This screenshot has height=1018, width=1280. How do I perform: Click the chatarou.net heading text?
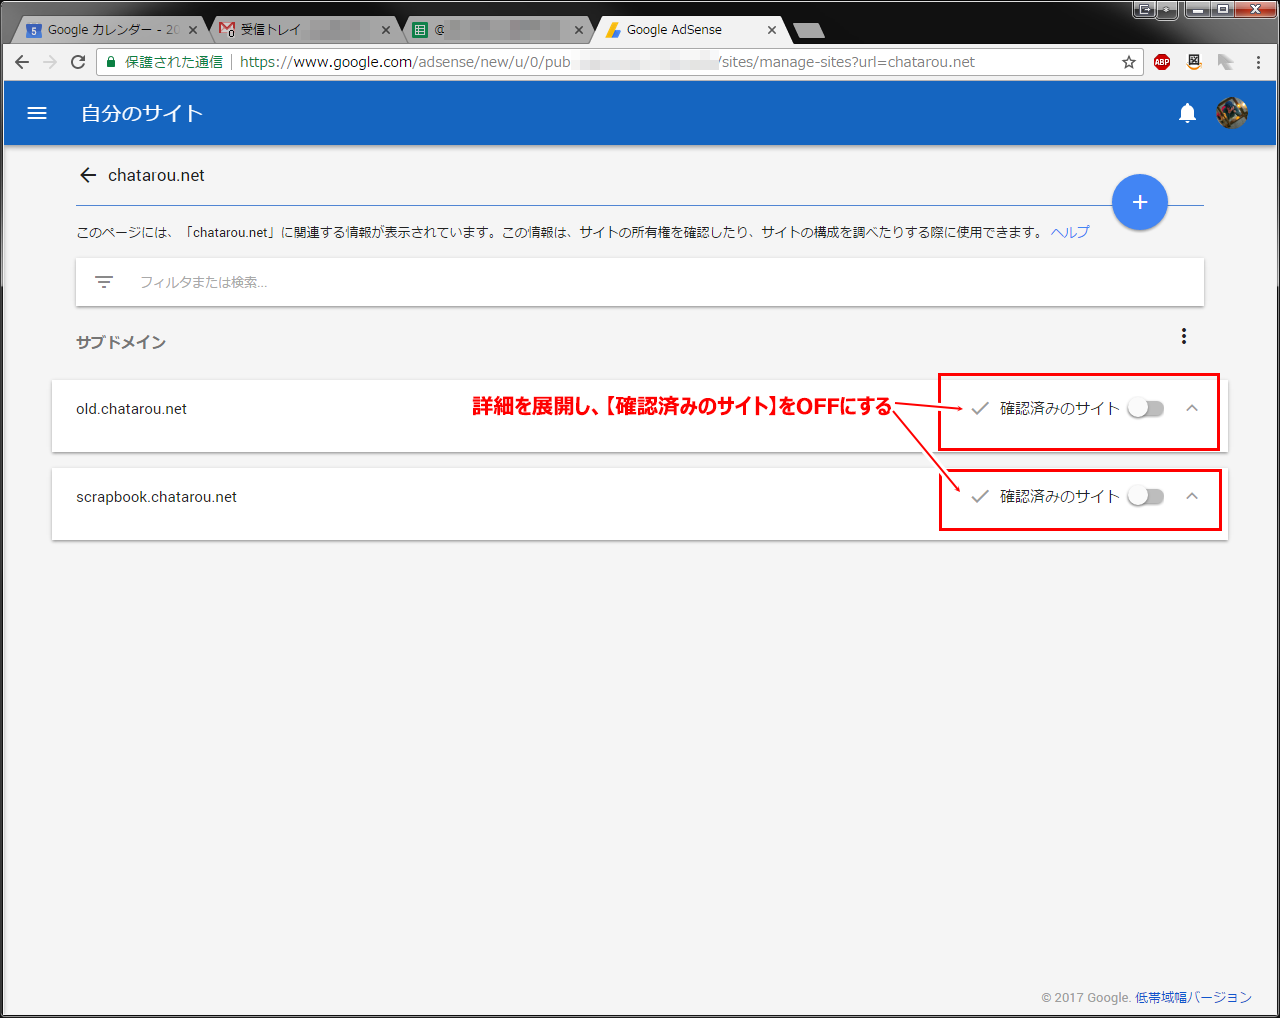point(156,175)
